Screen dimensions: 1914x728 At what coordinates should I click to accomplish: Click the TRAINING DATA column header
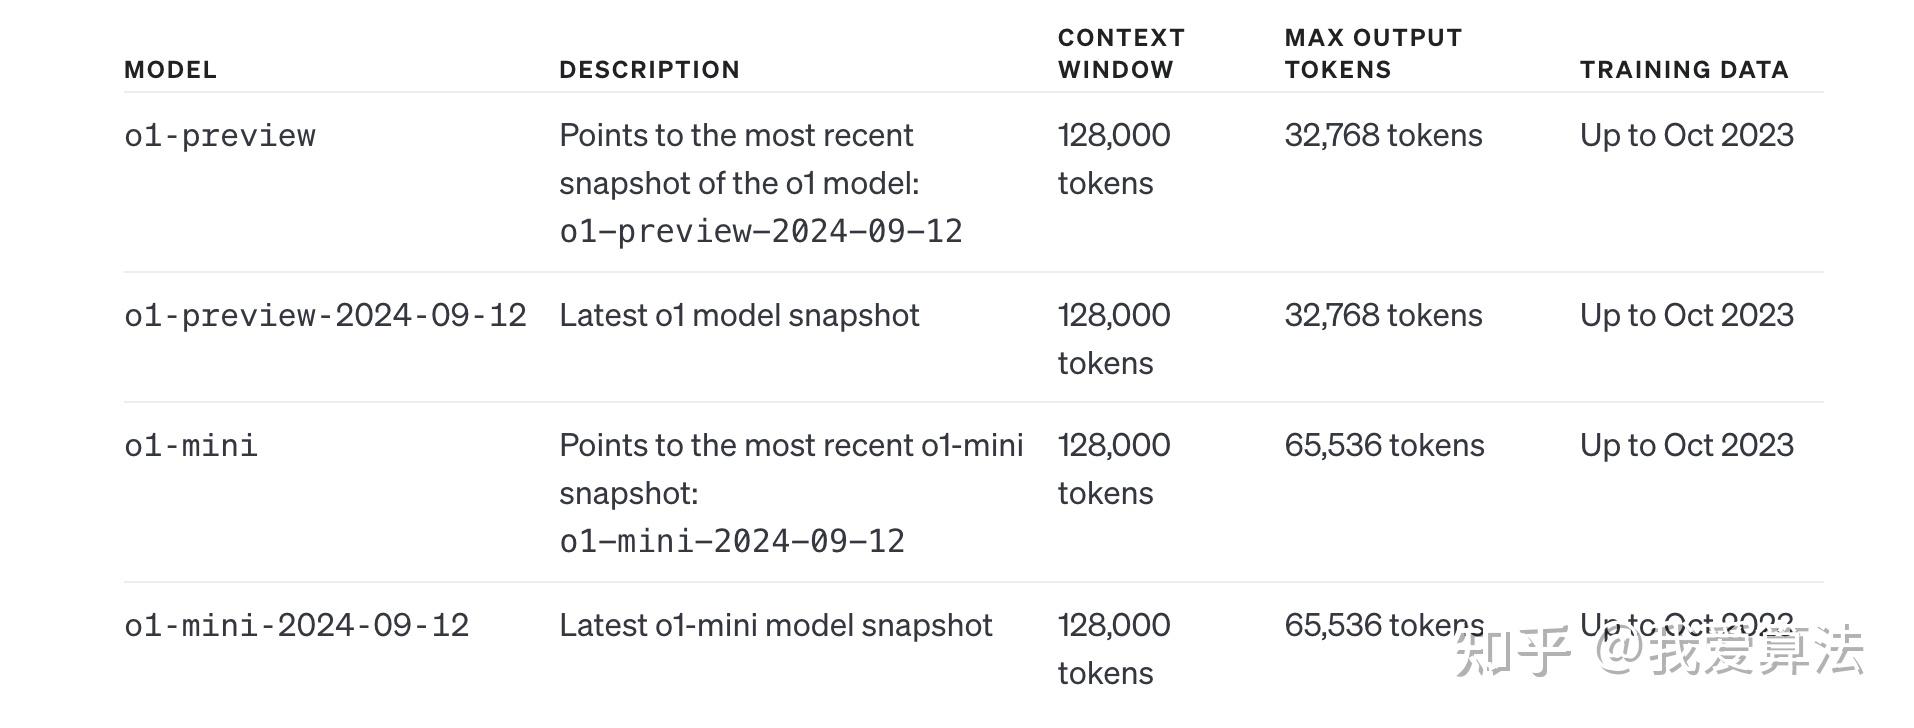click(x=1684, y=70)
